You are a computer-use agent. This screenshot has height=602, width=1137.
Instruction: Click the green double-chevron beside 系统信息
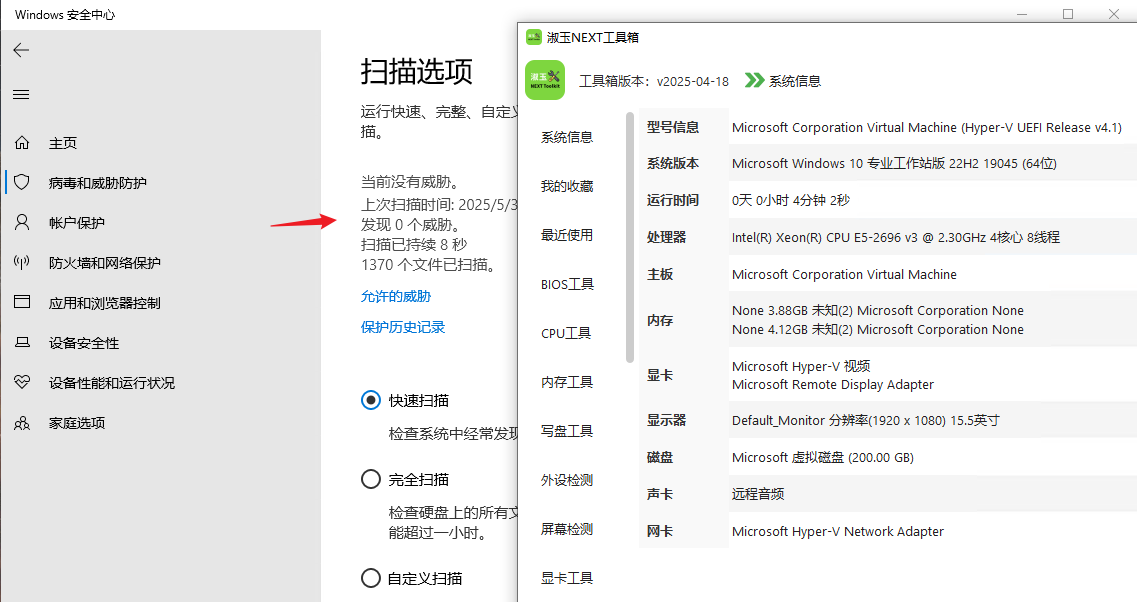754,81
